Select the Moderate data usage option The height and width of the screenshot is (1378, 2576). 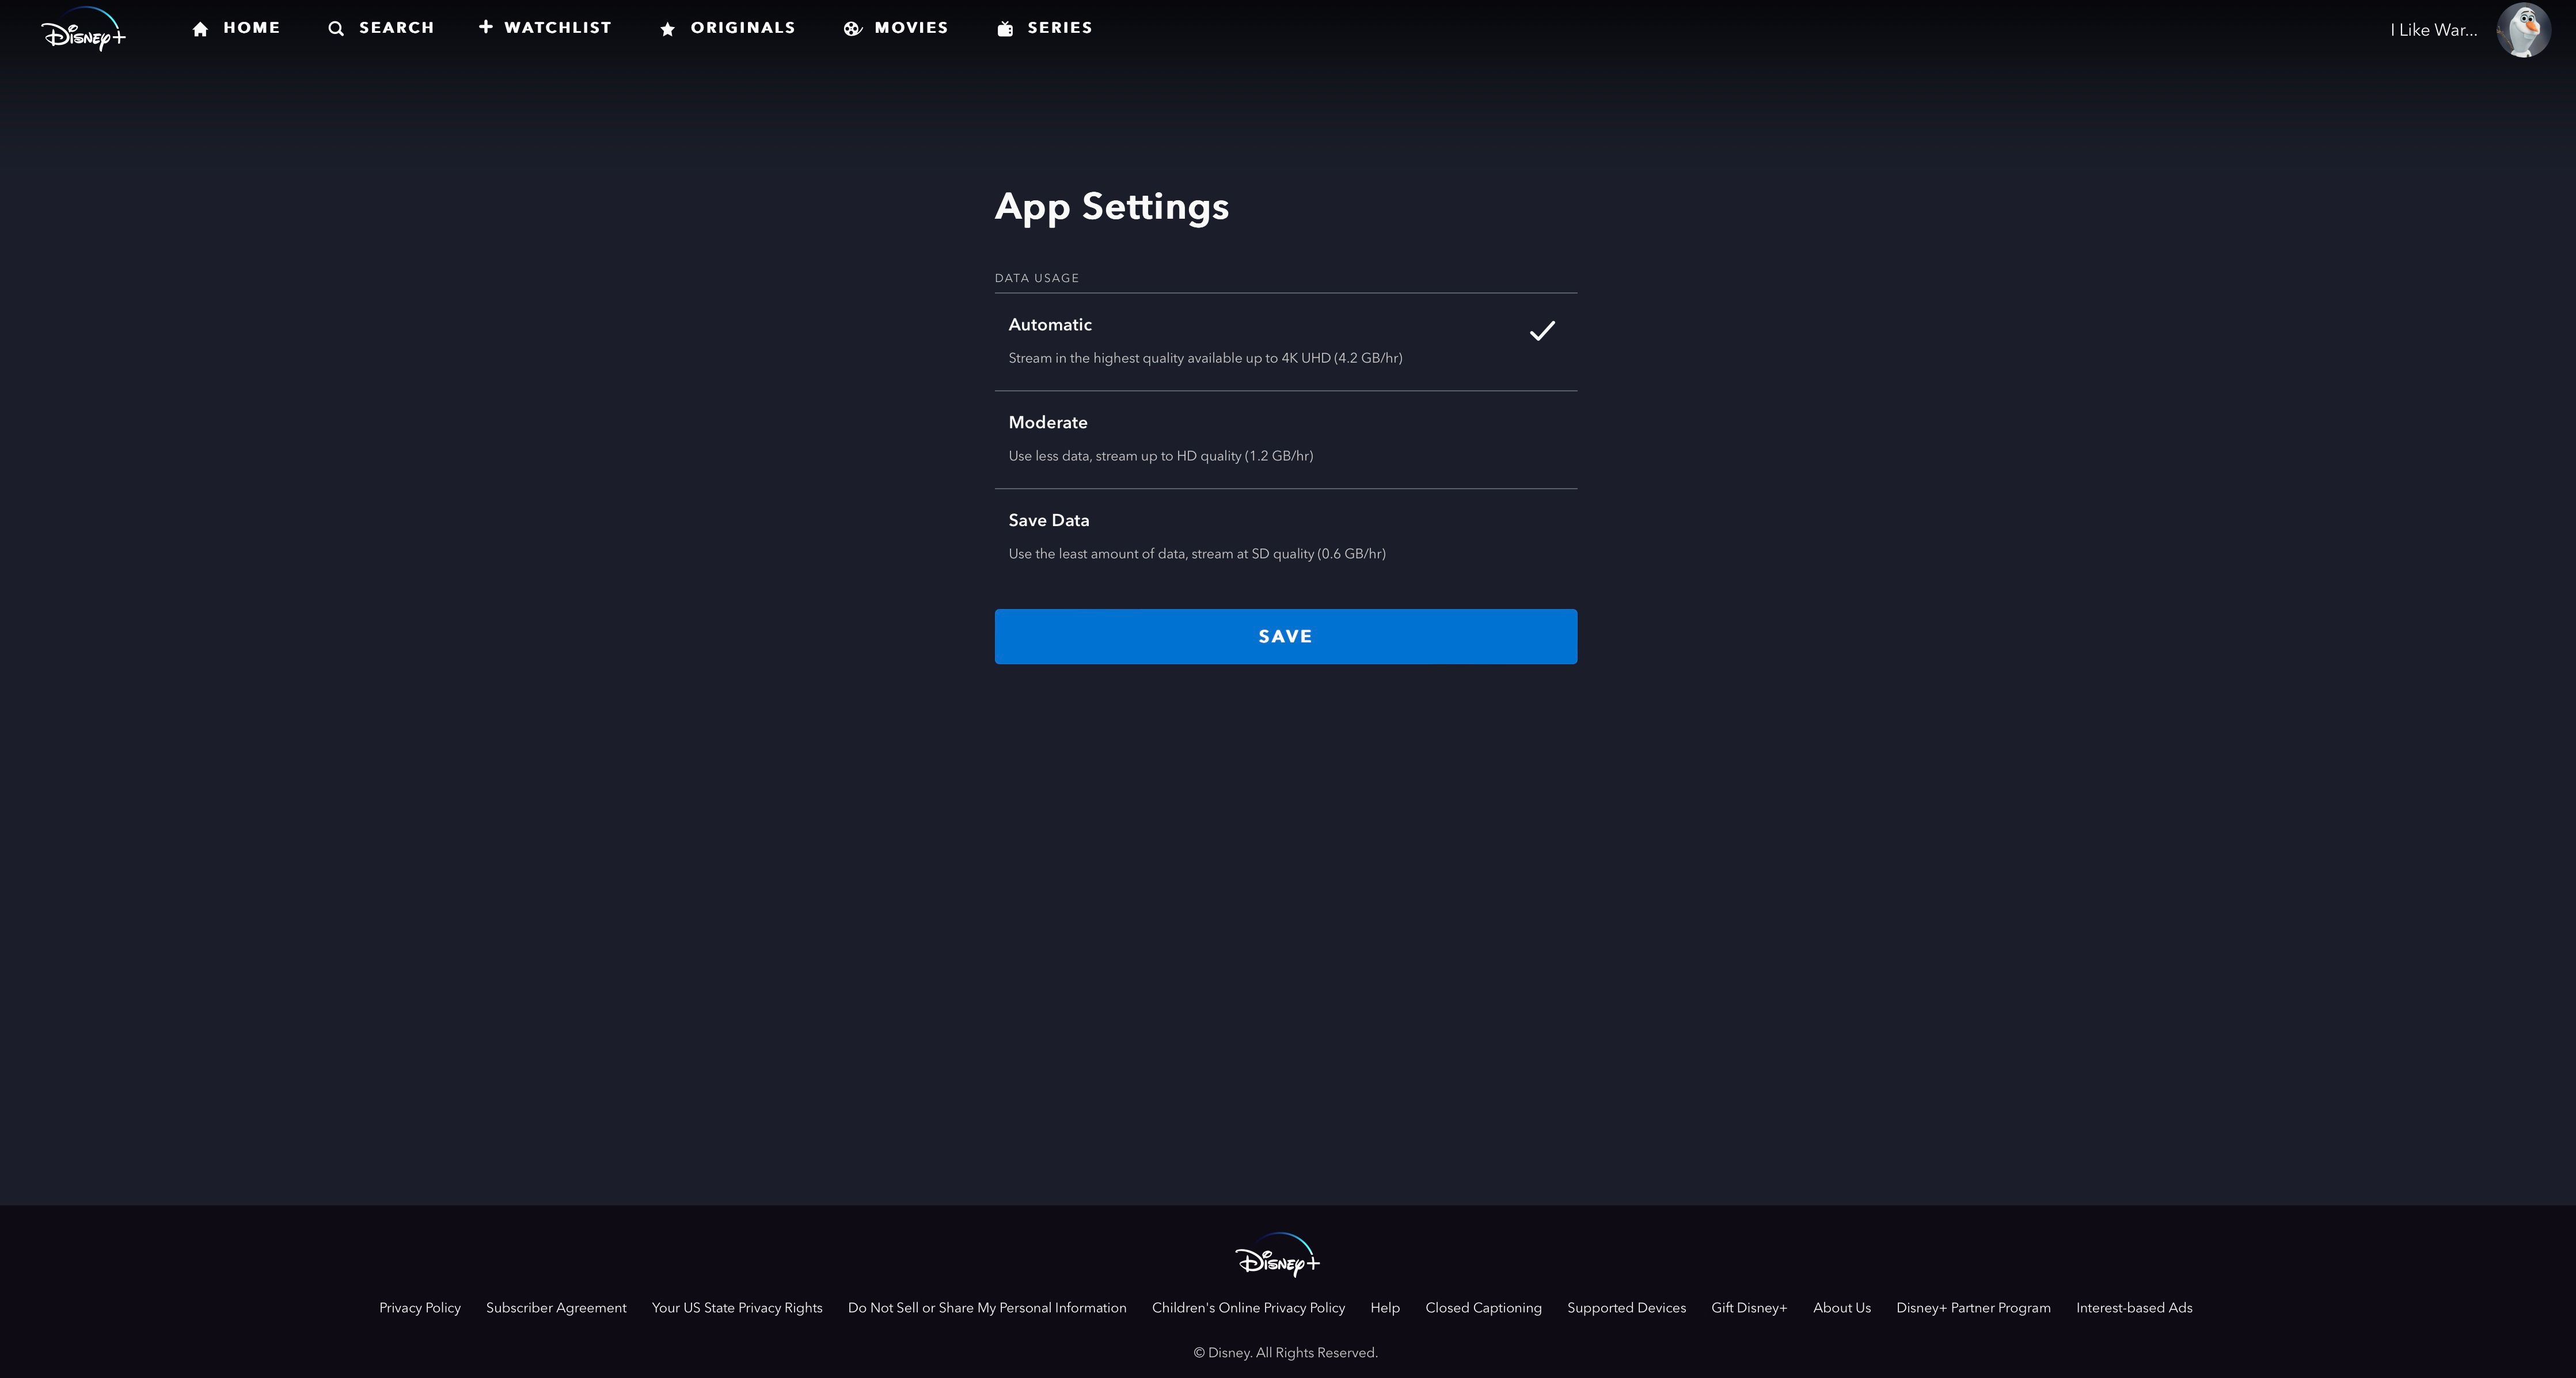[x=1286, y=438]
